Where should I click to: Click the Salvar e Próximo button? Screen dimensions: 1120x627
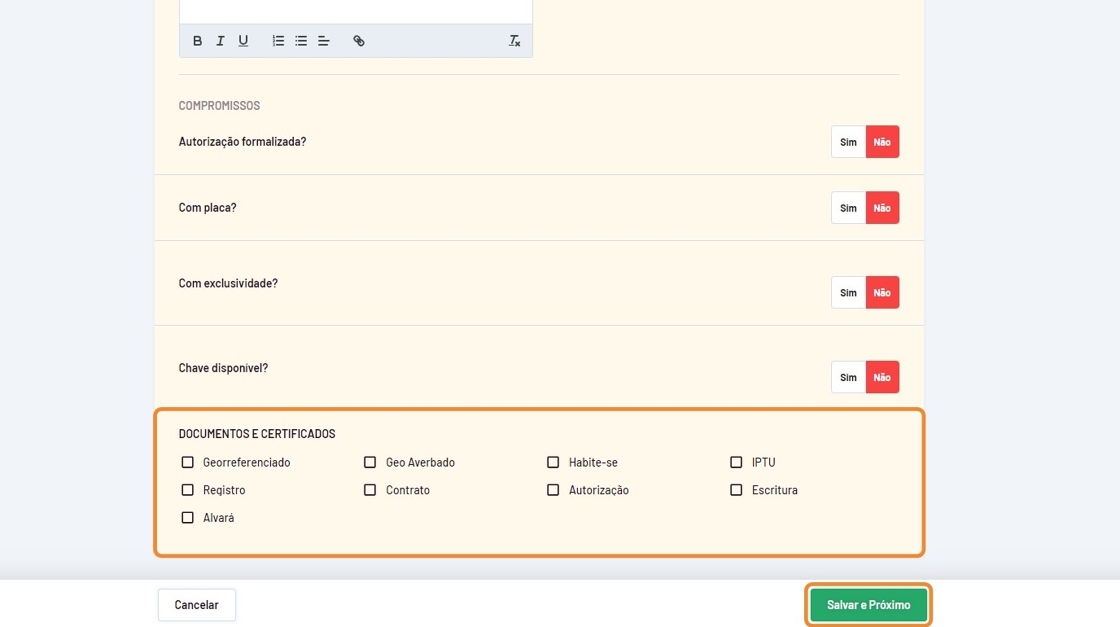(x=868, y=605)
